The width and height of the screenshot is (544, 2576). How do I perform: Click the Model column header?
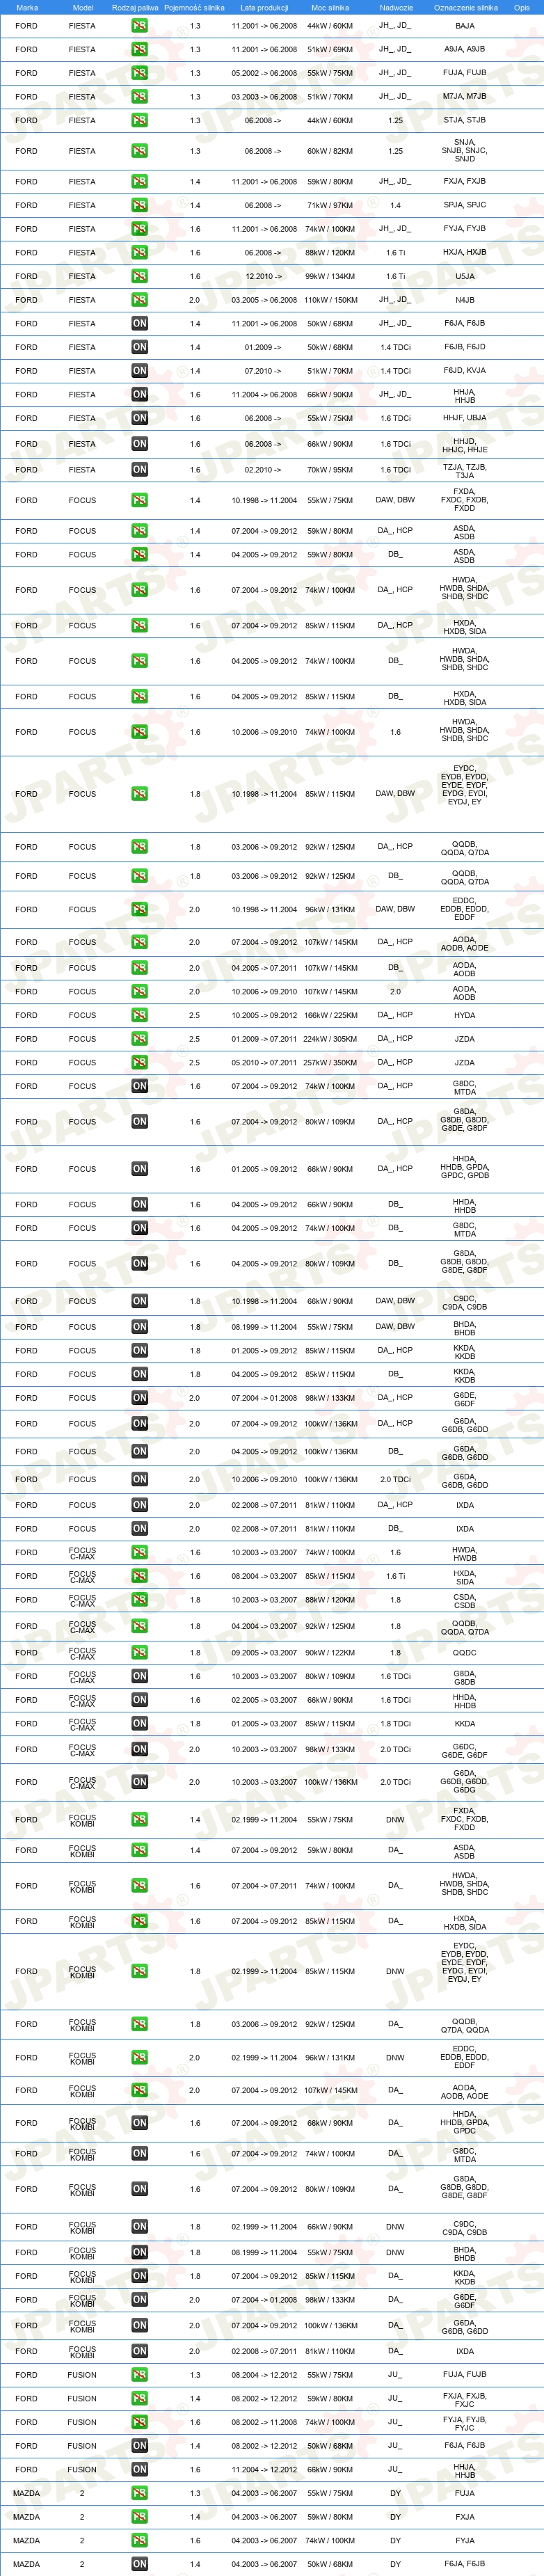pos(83,7)
